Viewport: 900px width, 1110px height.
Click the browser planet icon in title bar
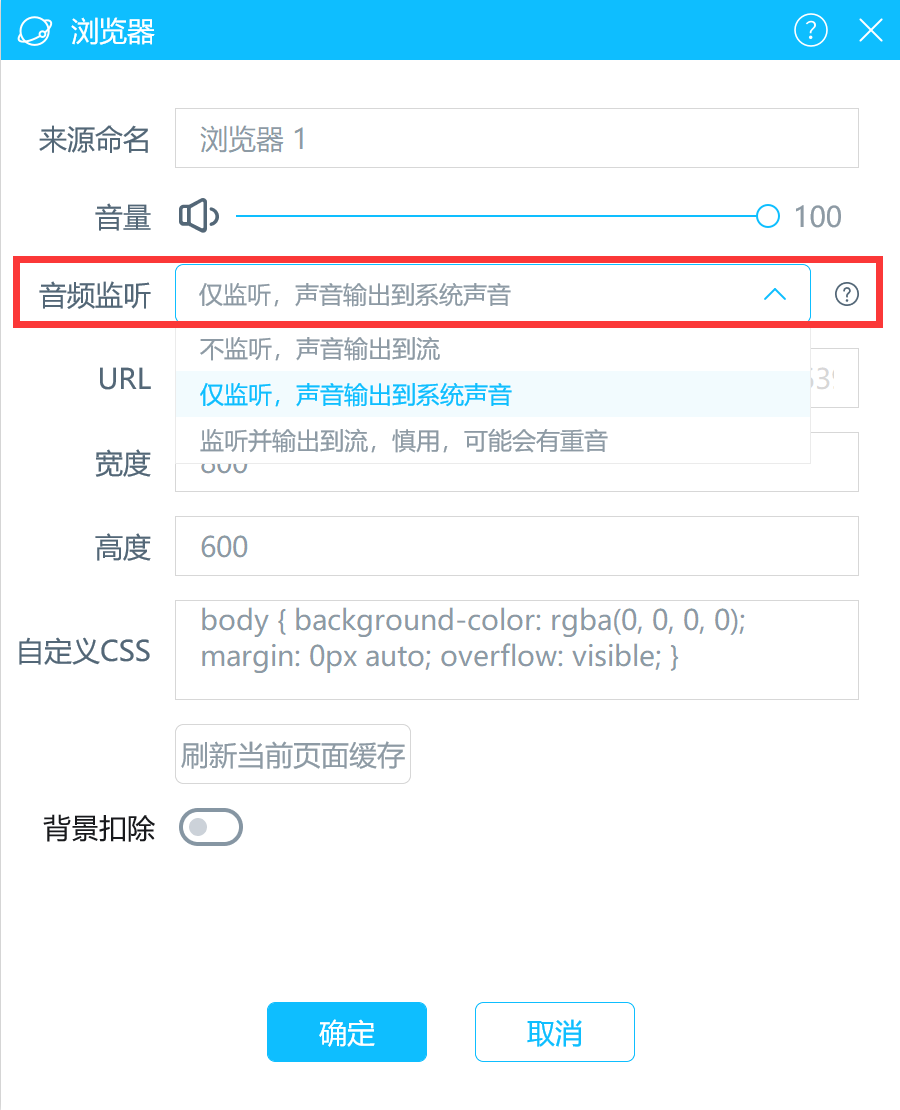(x=35, y=31)
